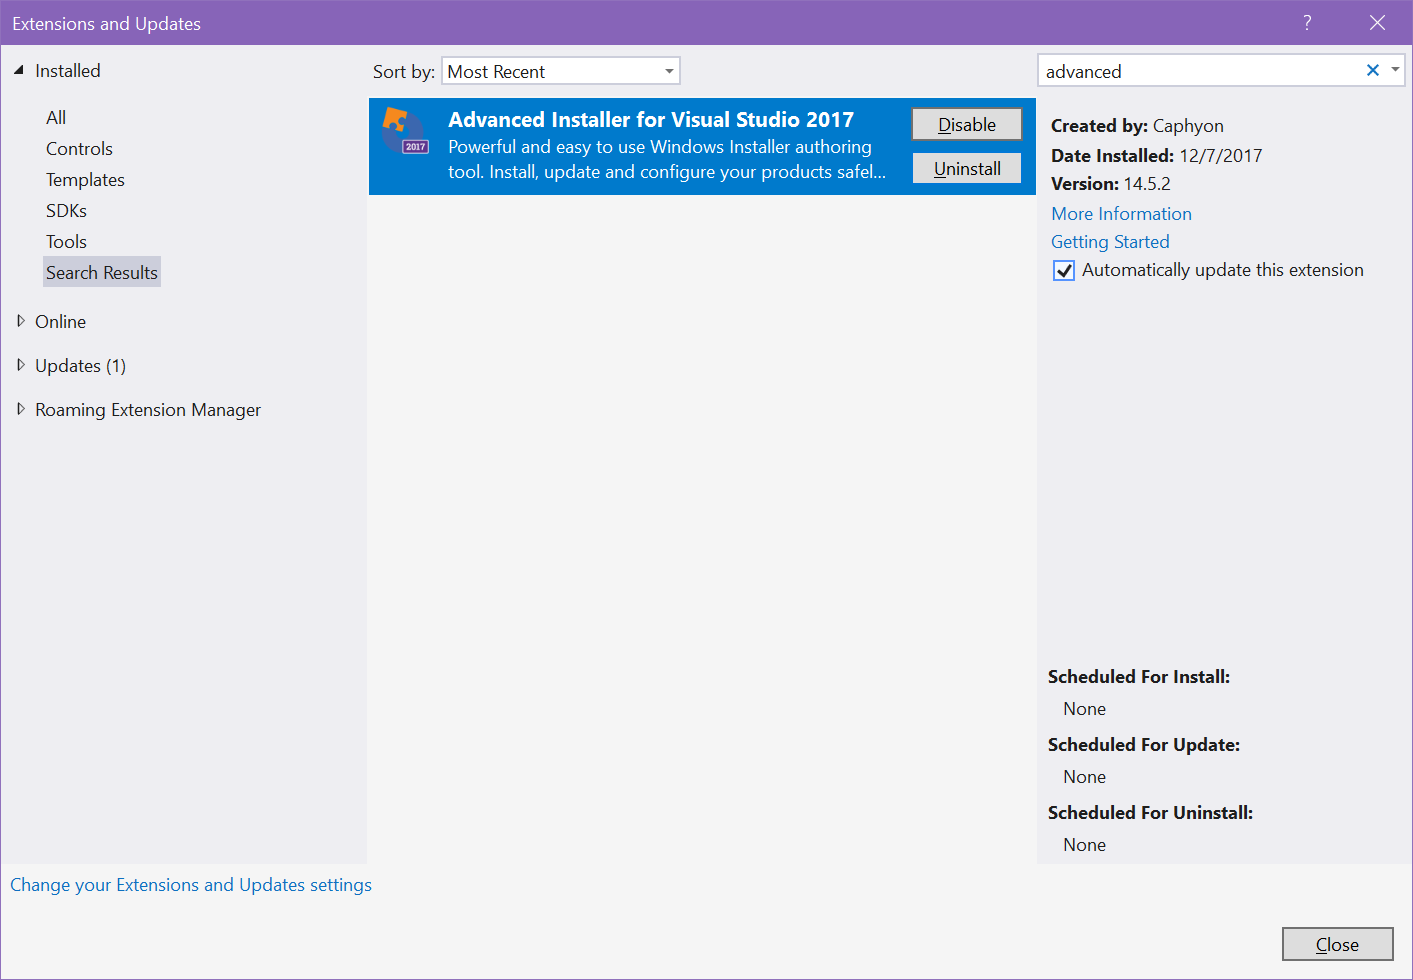
Task: Select the All category
Action: pyautogui.click(x=56, y=118)
